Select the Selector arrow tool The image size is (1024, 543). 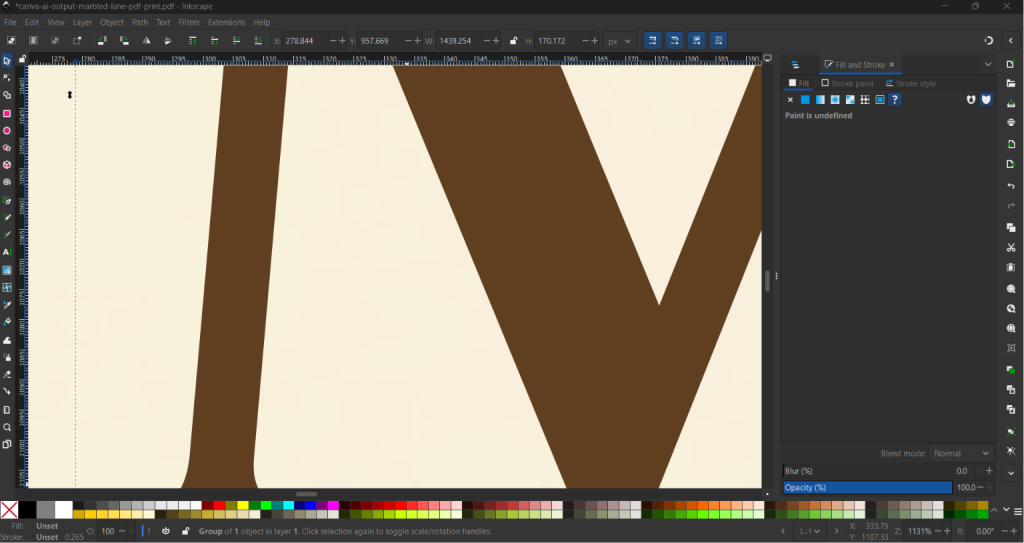point(7,61)
